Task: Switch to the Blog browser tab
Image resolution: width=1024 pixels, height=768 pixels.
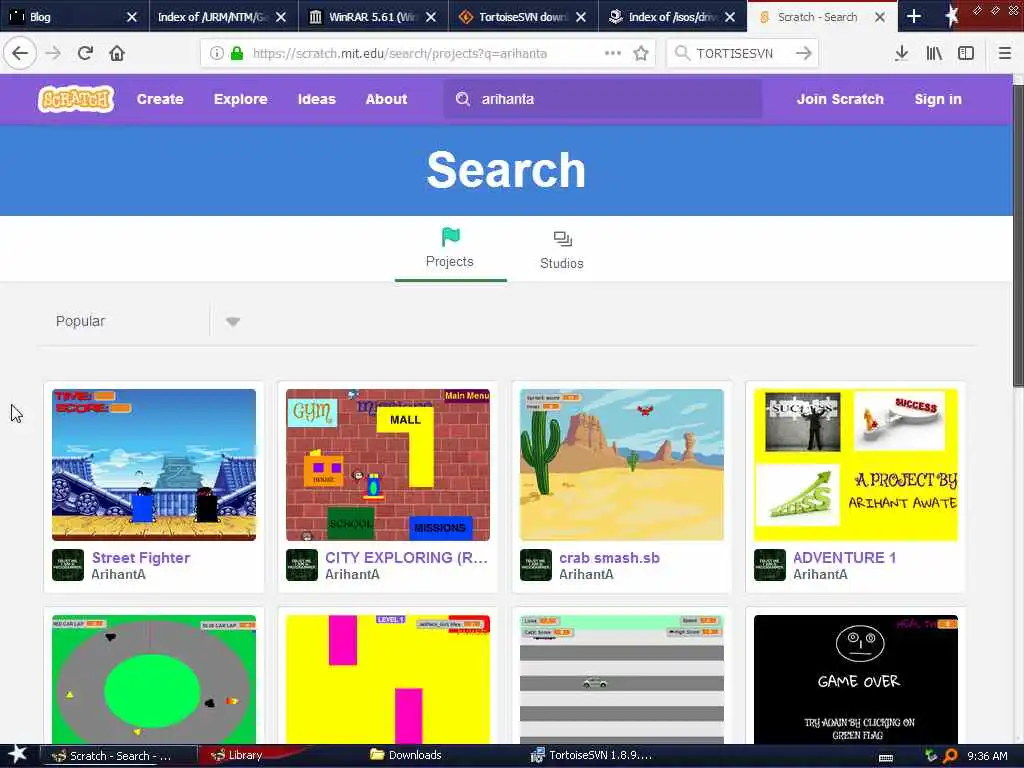Action: coord(74,16)
